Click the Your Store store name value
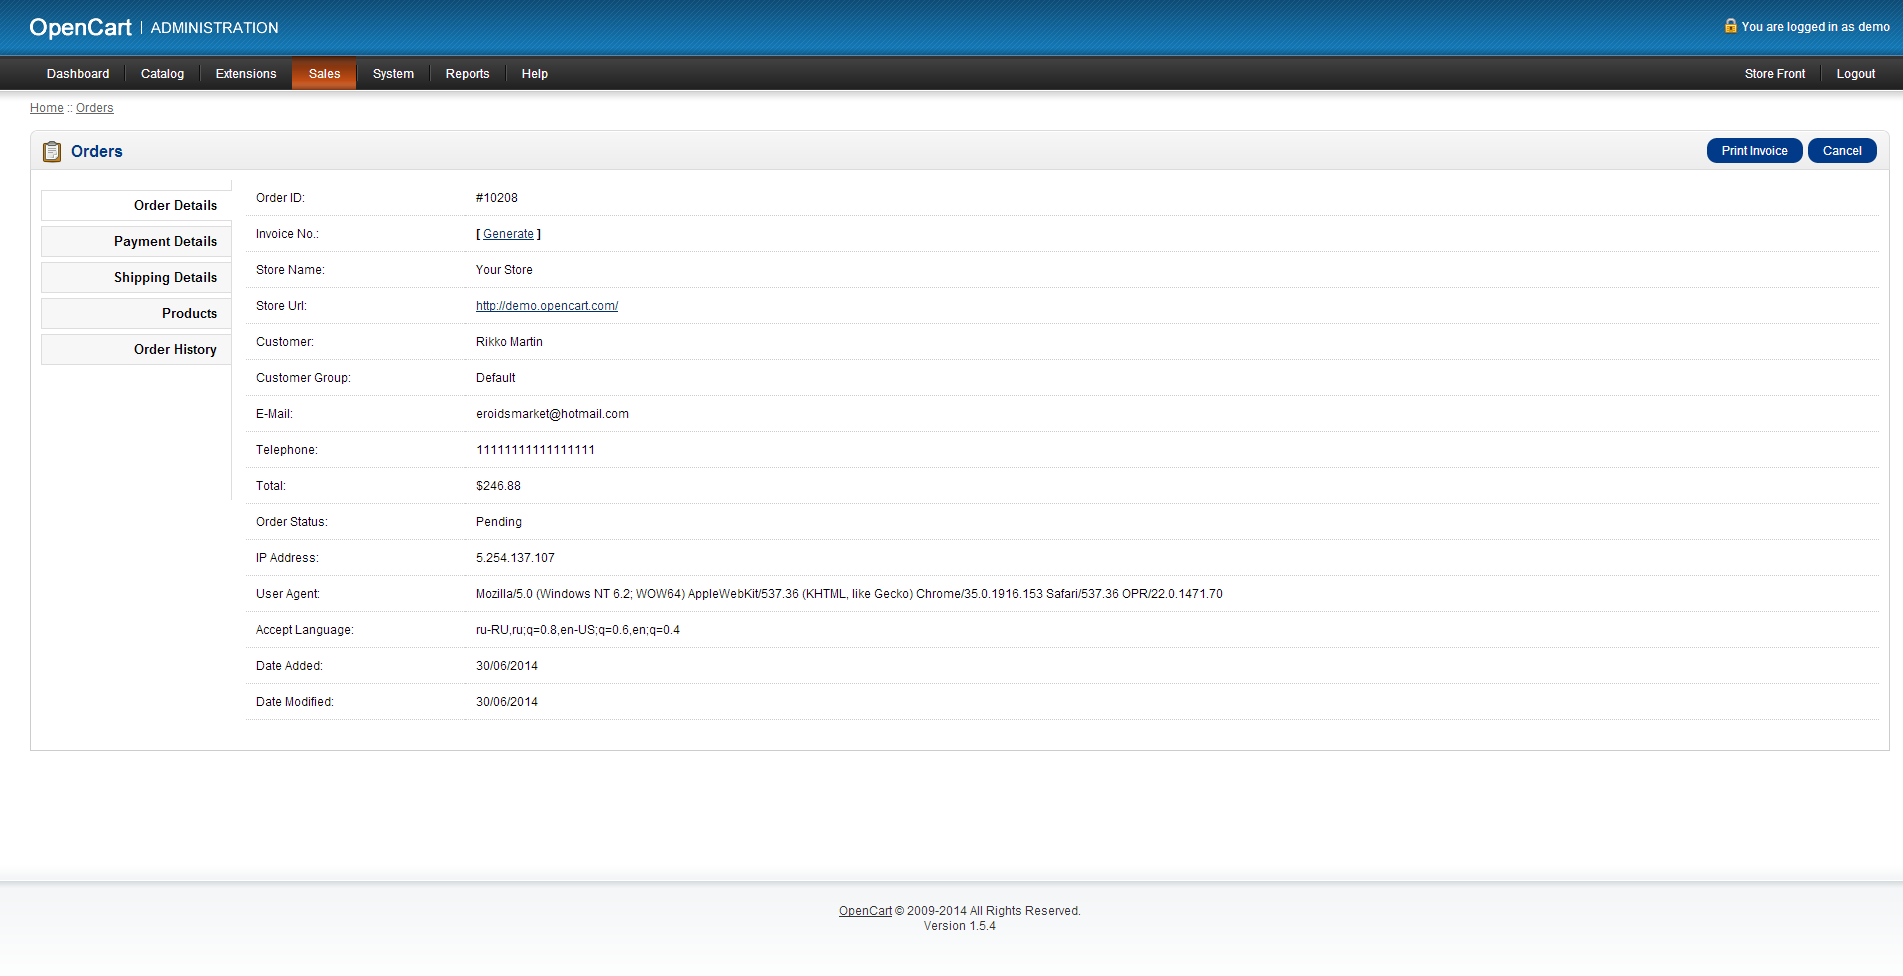Screen dimensions: 1903x976 pyautogui.click(x=504, y=270)
